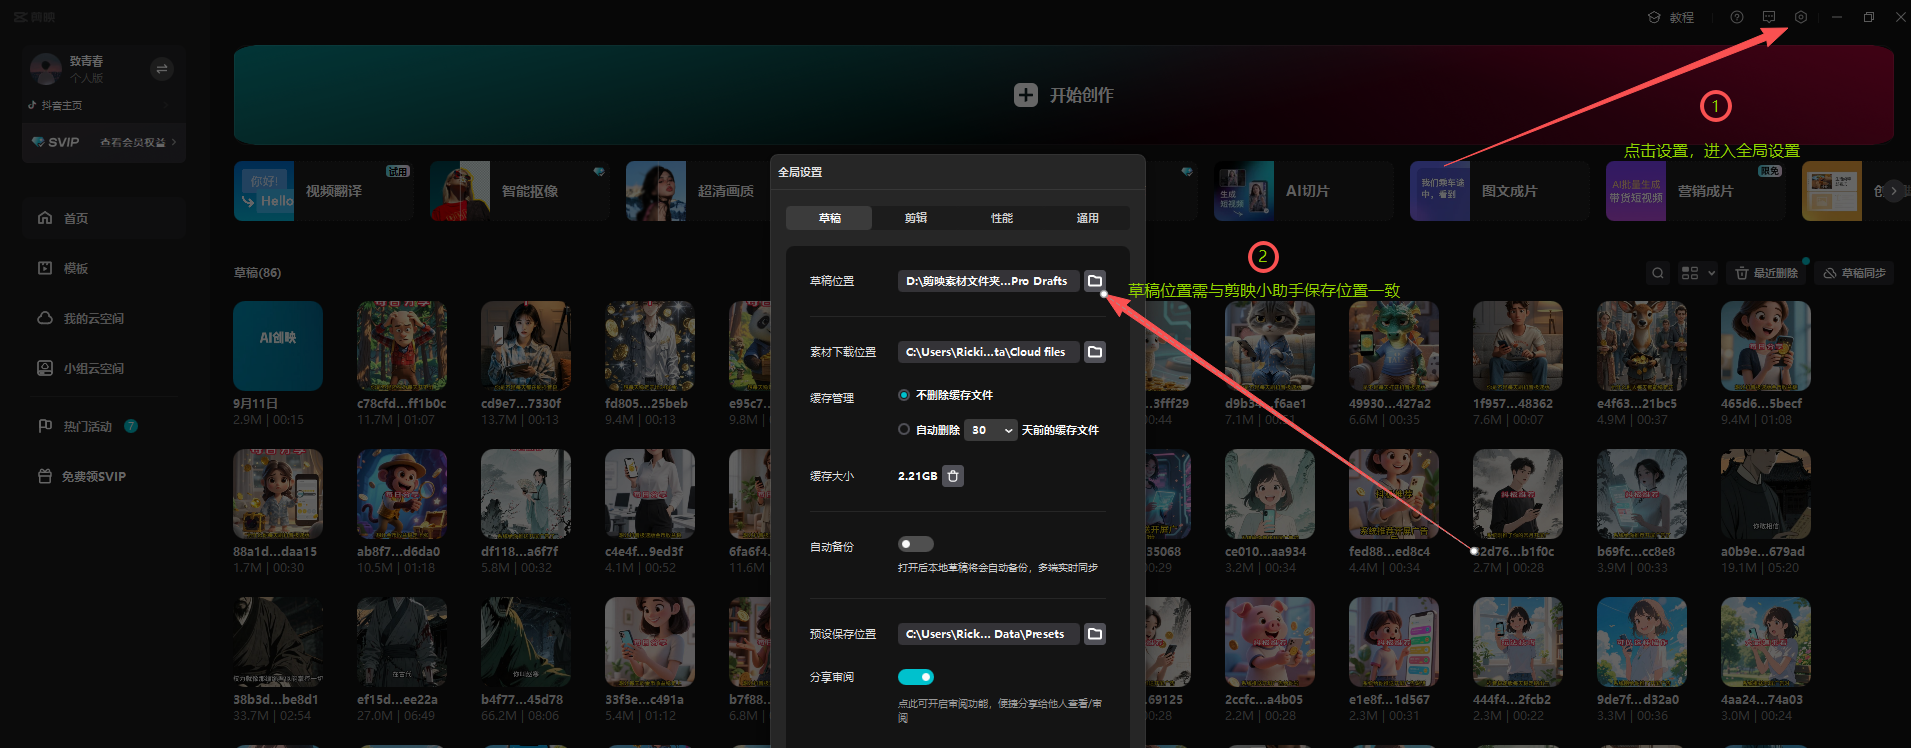The width and height of the screenshot is (1911, 748).
Task: Switch to the 剪辑 settings tab
Action: click(x=915, y=218)
